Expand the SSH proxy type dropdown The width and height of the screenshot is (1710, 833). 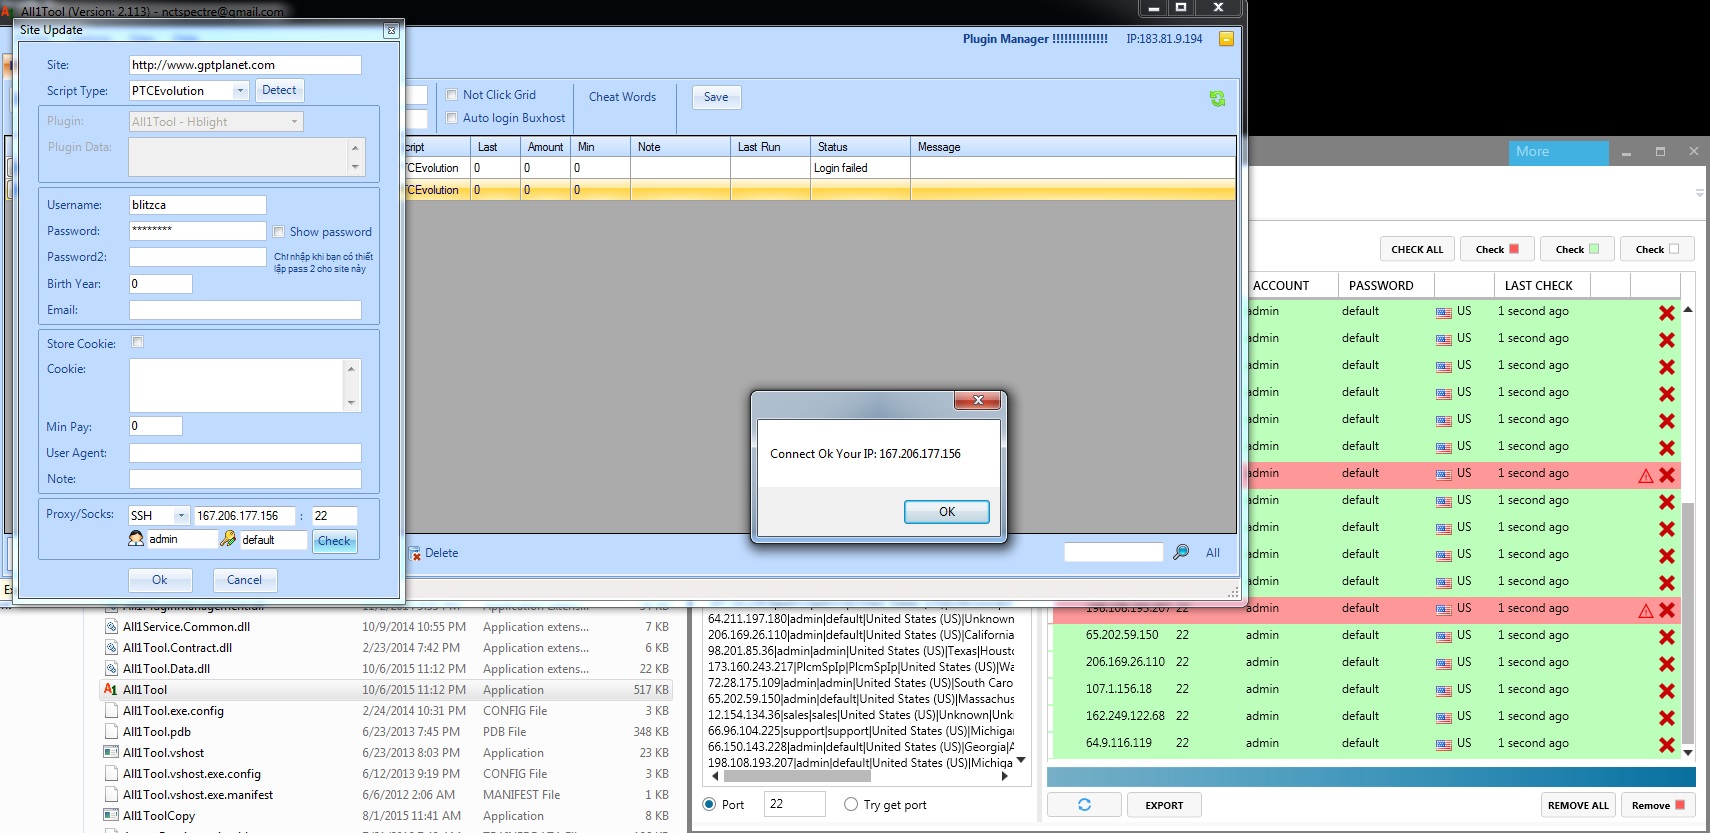181,516
